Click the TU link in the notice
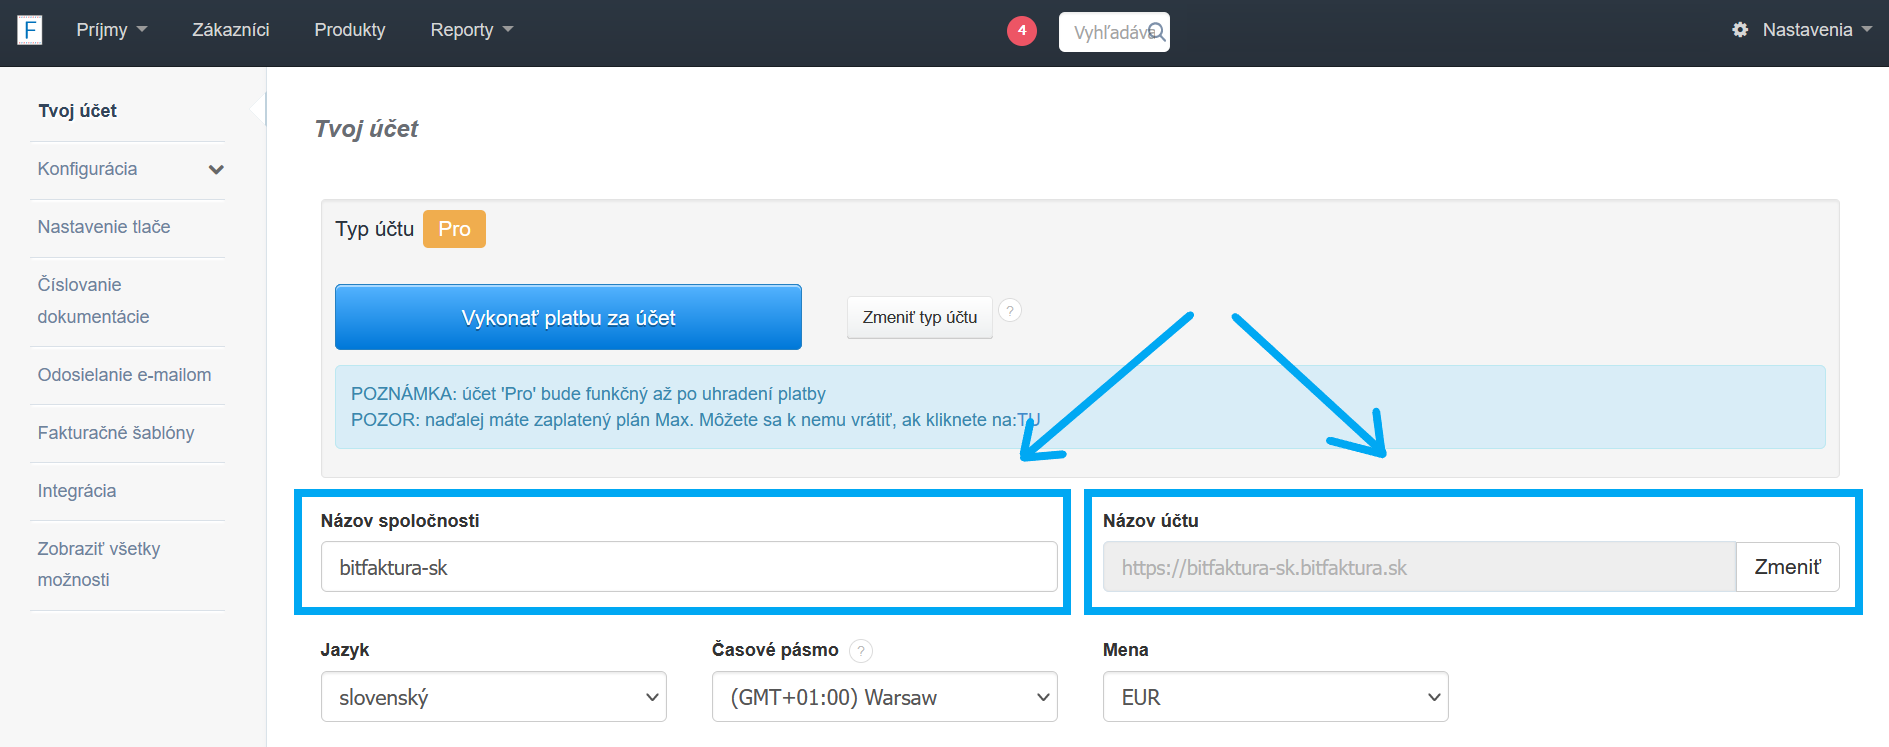The height and width of the screenshot is (747, 1889). pyautogui.click(x=1029, y=420)
